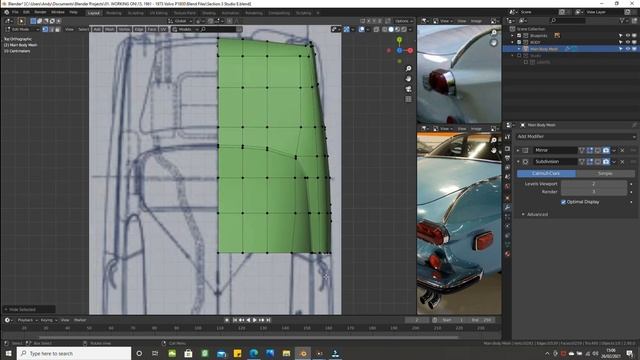Open the Add Modifier dropdown

[576, 136]
